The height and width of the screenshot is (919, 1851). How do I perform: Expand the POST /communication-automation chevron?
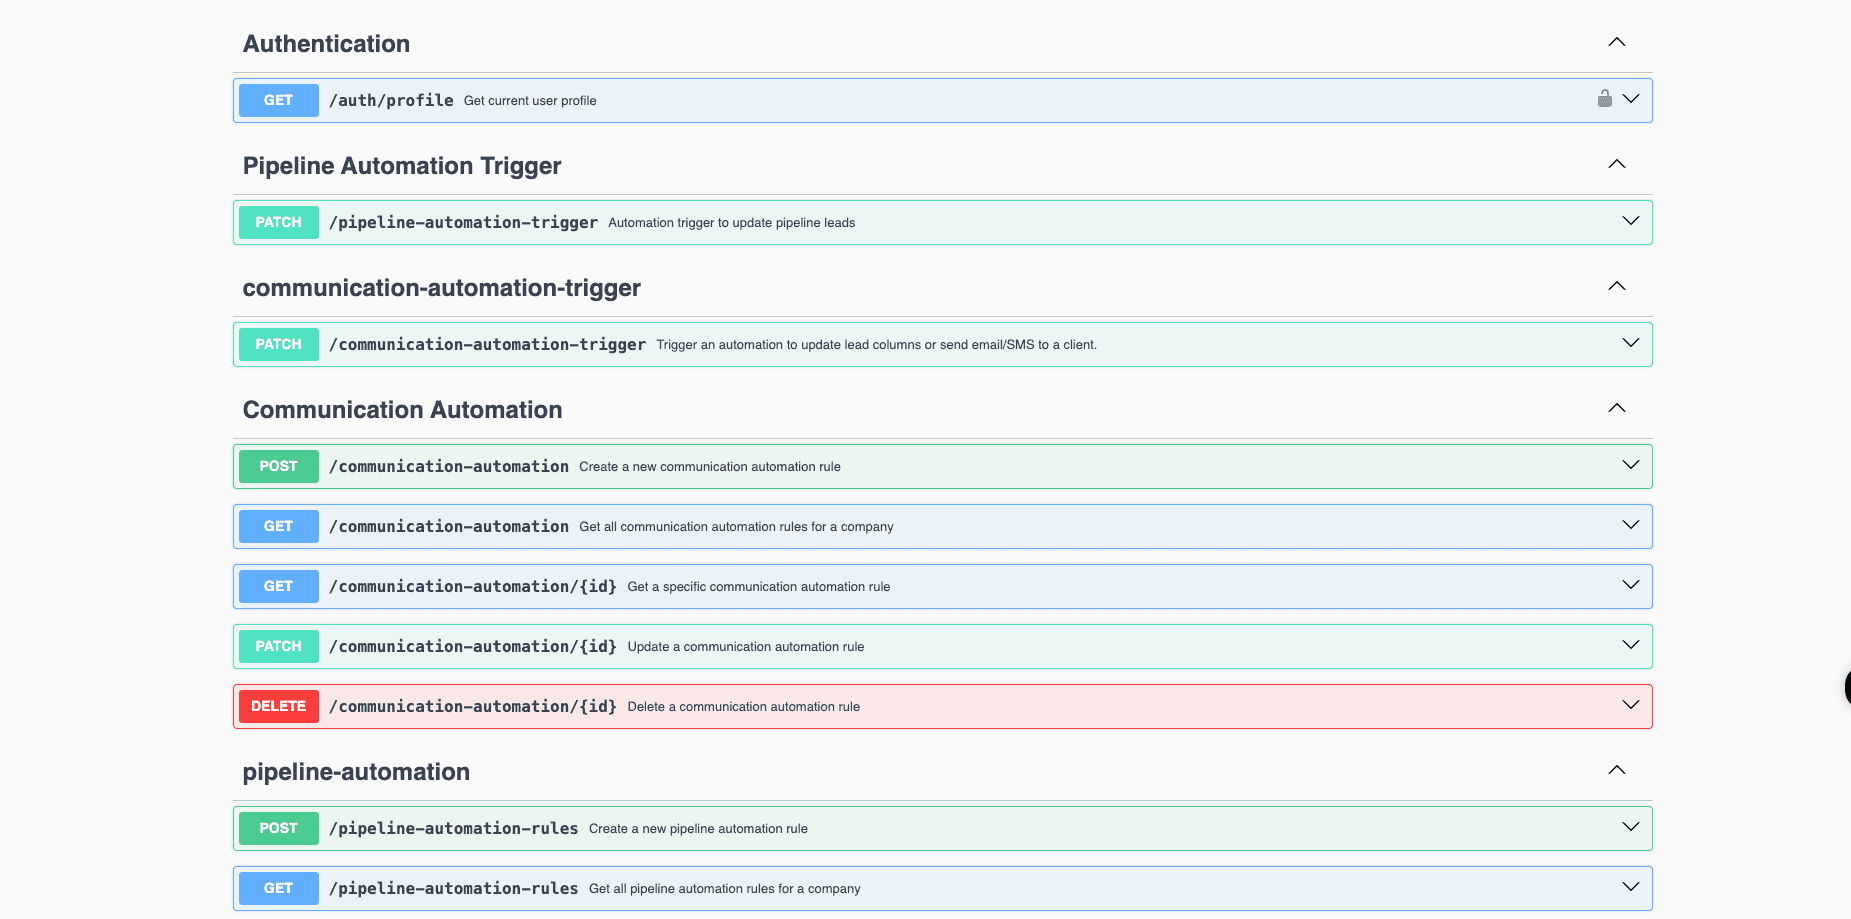coord(1631,465)
